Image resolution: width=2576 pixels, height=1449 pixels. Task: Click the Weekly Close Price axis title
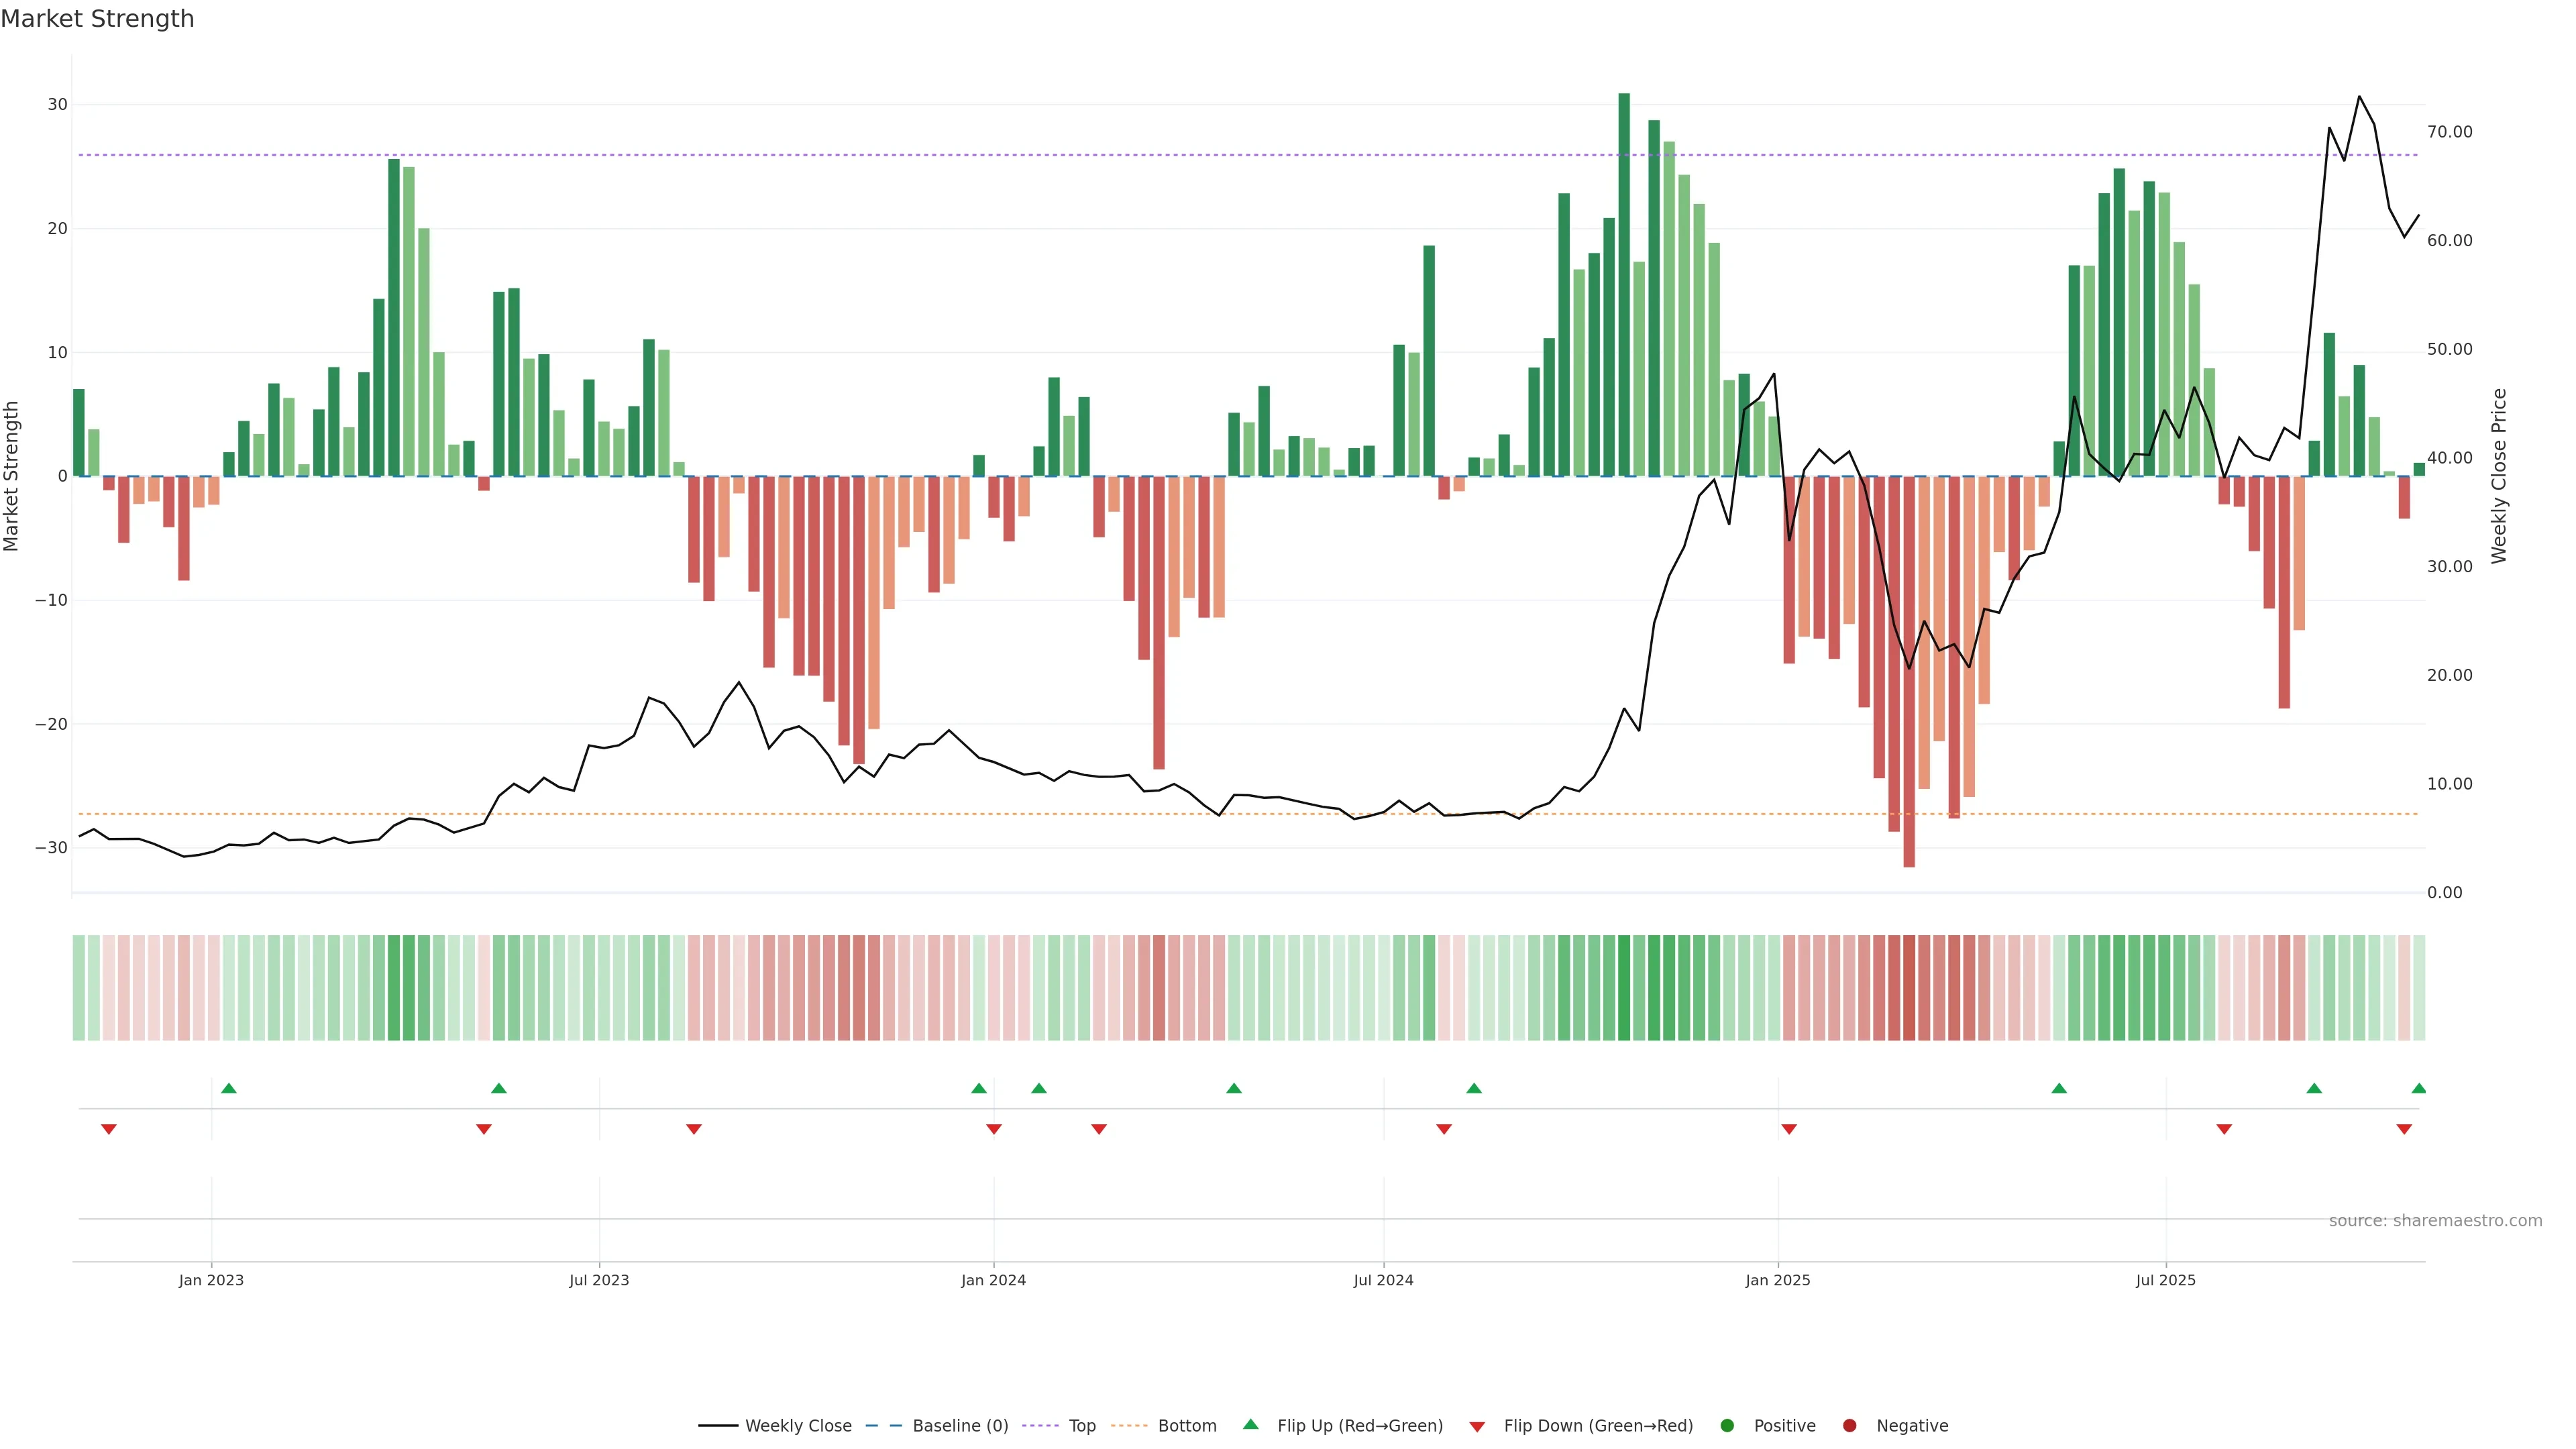pyautogui.click(x=2499, y=476)
